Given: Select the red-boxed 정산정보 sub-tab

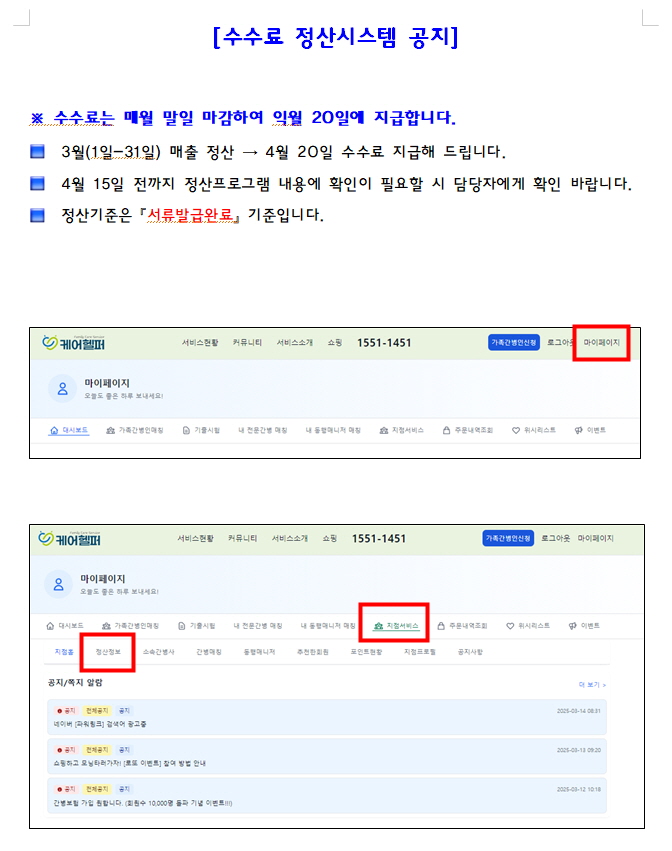Looking at the screenshot, I should click(108, 652).
